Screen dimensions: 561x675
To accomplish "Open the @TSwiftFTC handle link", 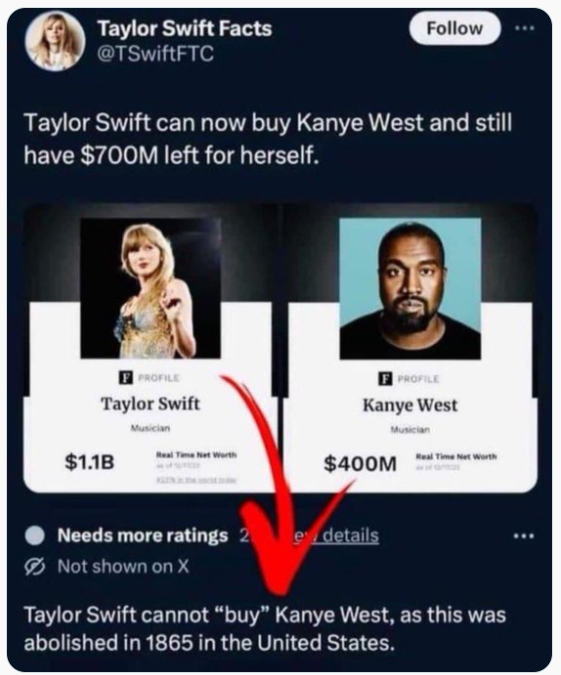I will click(156, 54).
